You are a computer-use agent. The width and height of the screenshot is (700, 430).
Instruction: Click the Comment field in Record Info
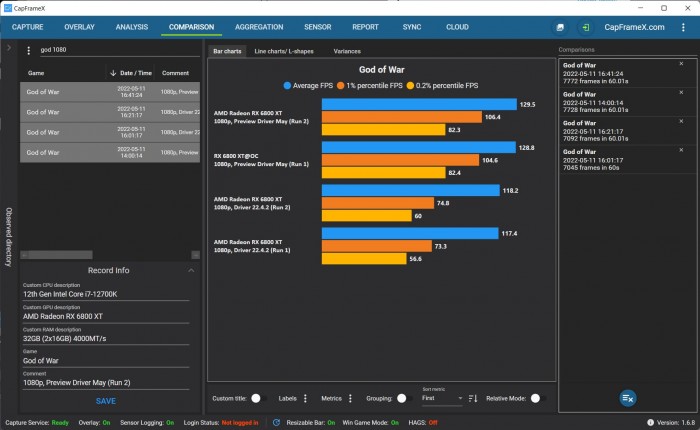[x=105, y=382]
